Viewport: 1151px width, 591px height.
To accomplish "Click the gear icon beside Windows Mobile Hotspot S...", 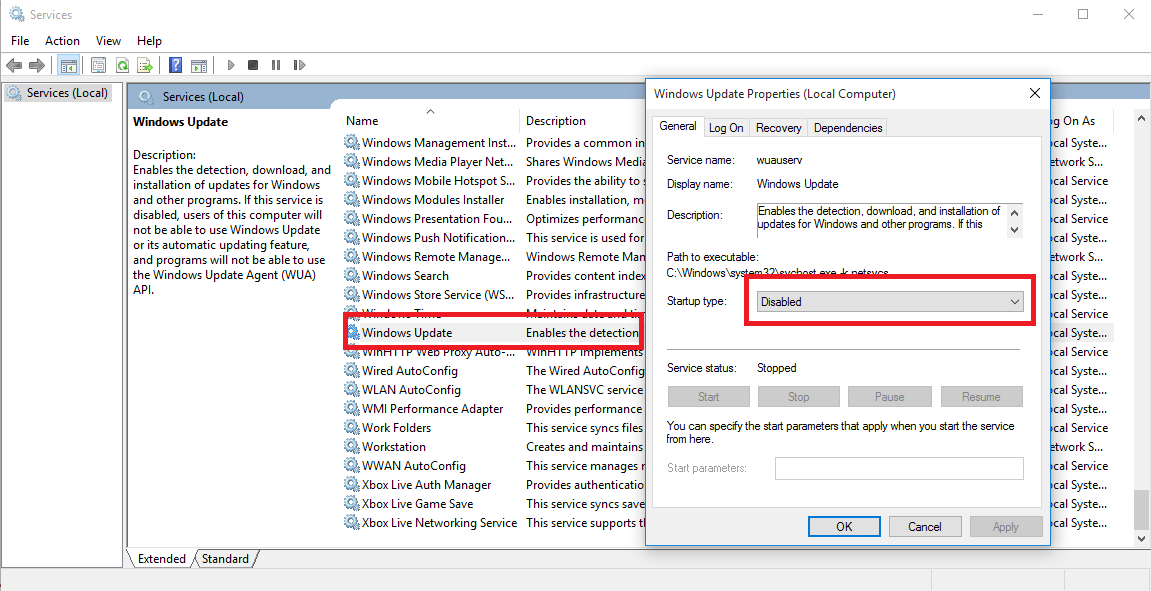I will click(x=352, y=181).
